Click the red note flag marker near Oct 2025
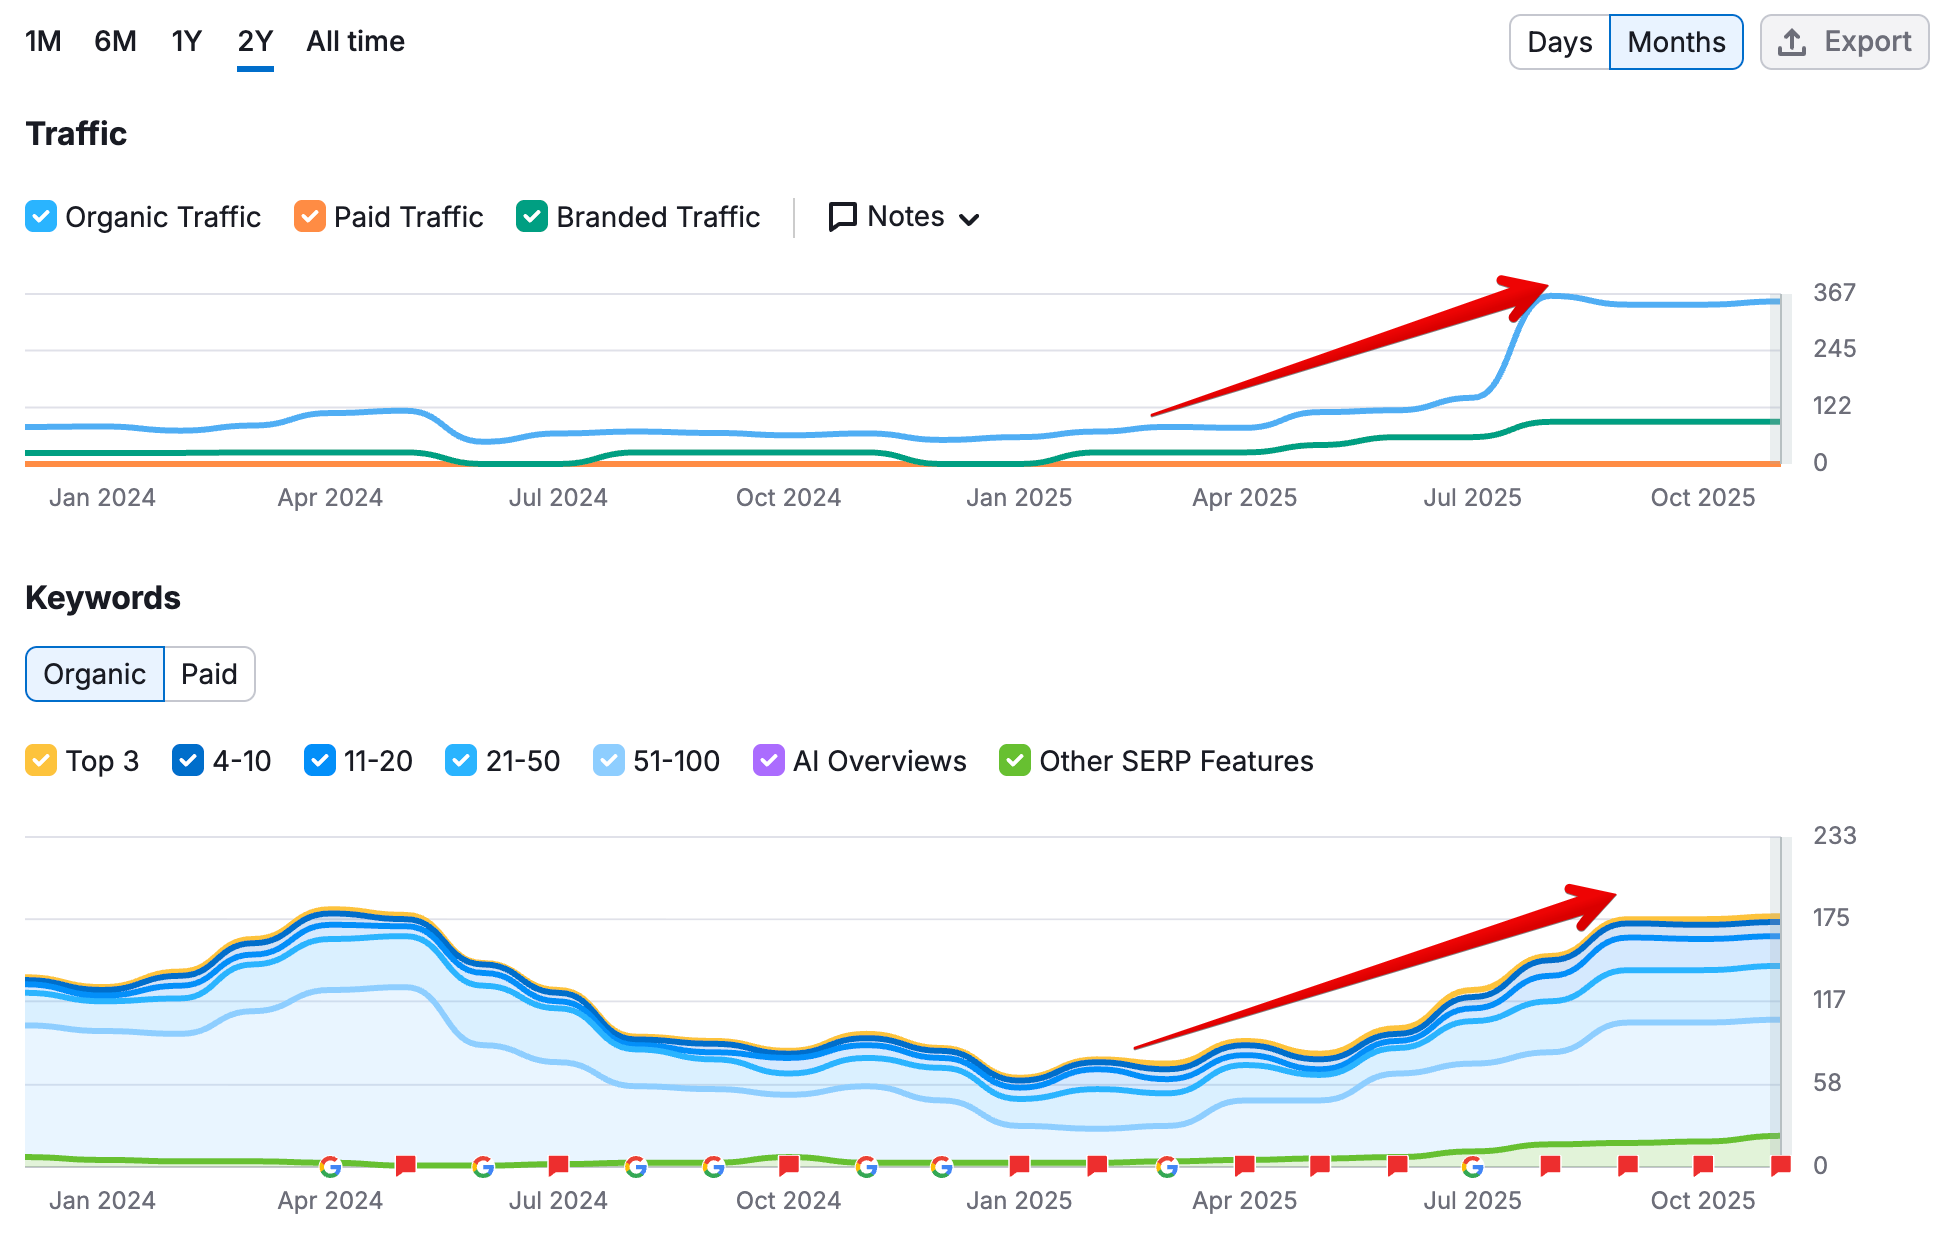The image size is (1946, 1242). pyautogui.click(x=1701, y=1164)
